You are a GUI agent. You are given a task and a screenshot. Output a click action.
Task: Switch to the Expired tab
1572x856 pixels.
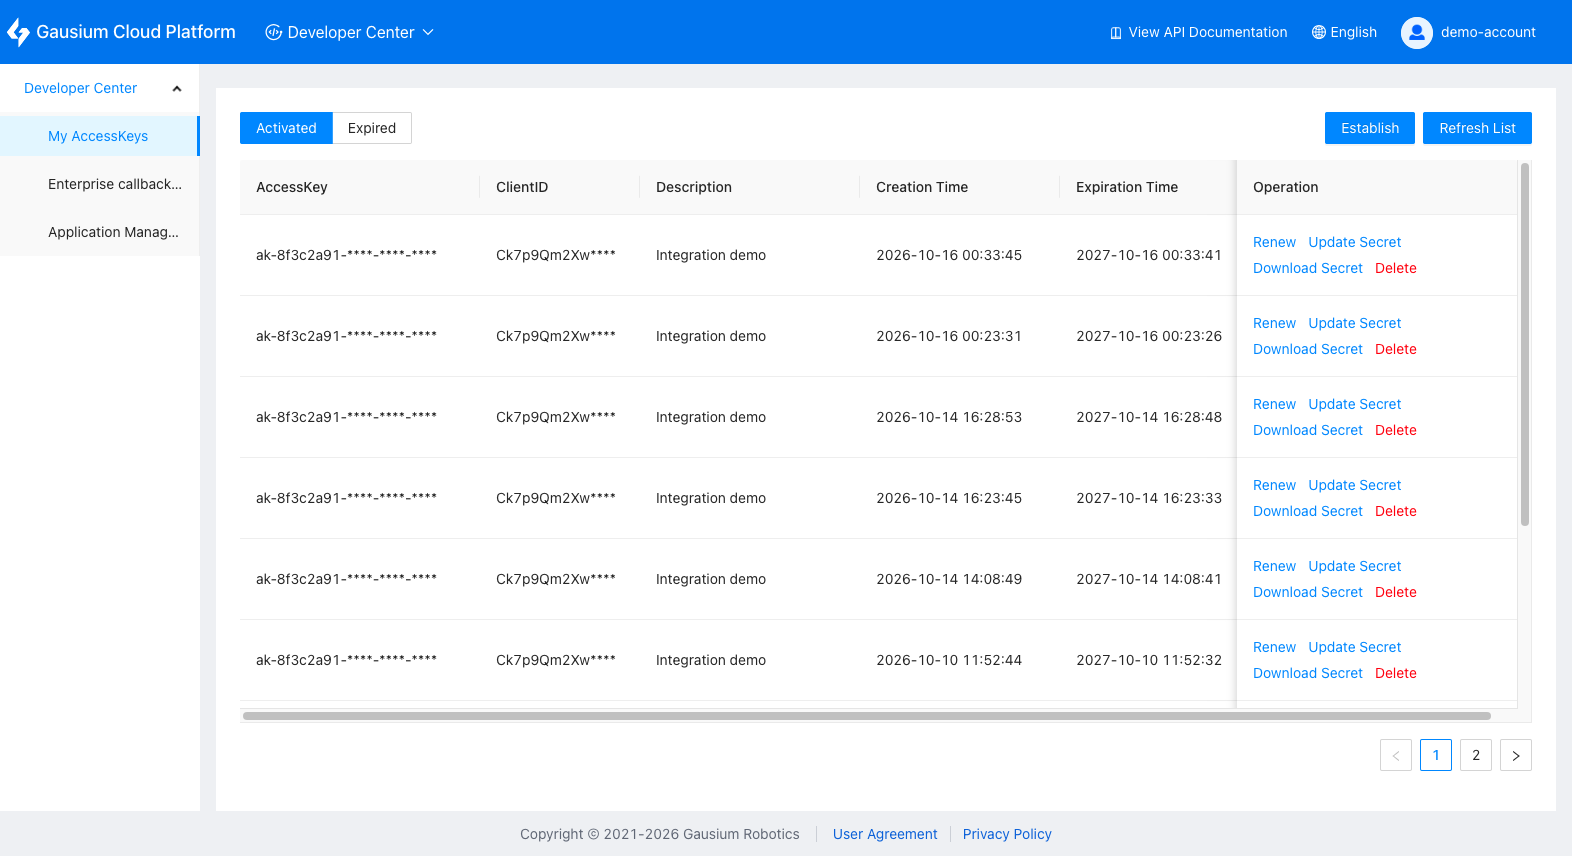[x=372, y=128]
